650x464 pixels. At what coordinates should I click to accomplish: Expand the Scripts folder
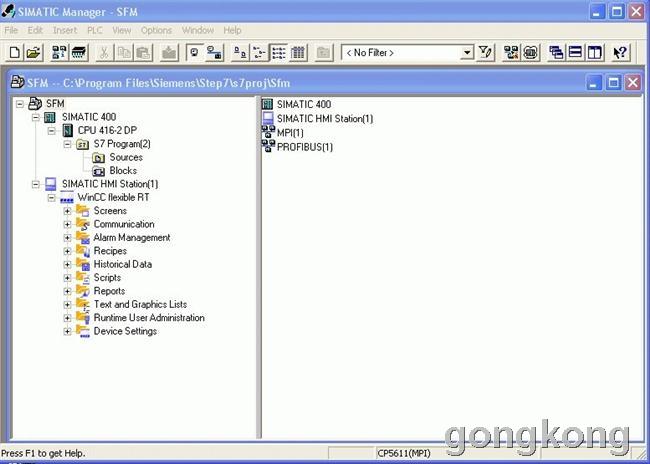(67, 278)
